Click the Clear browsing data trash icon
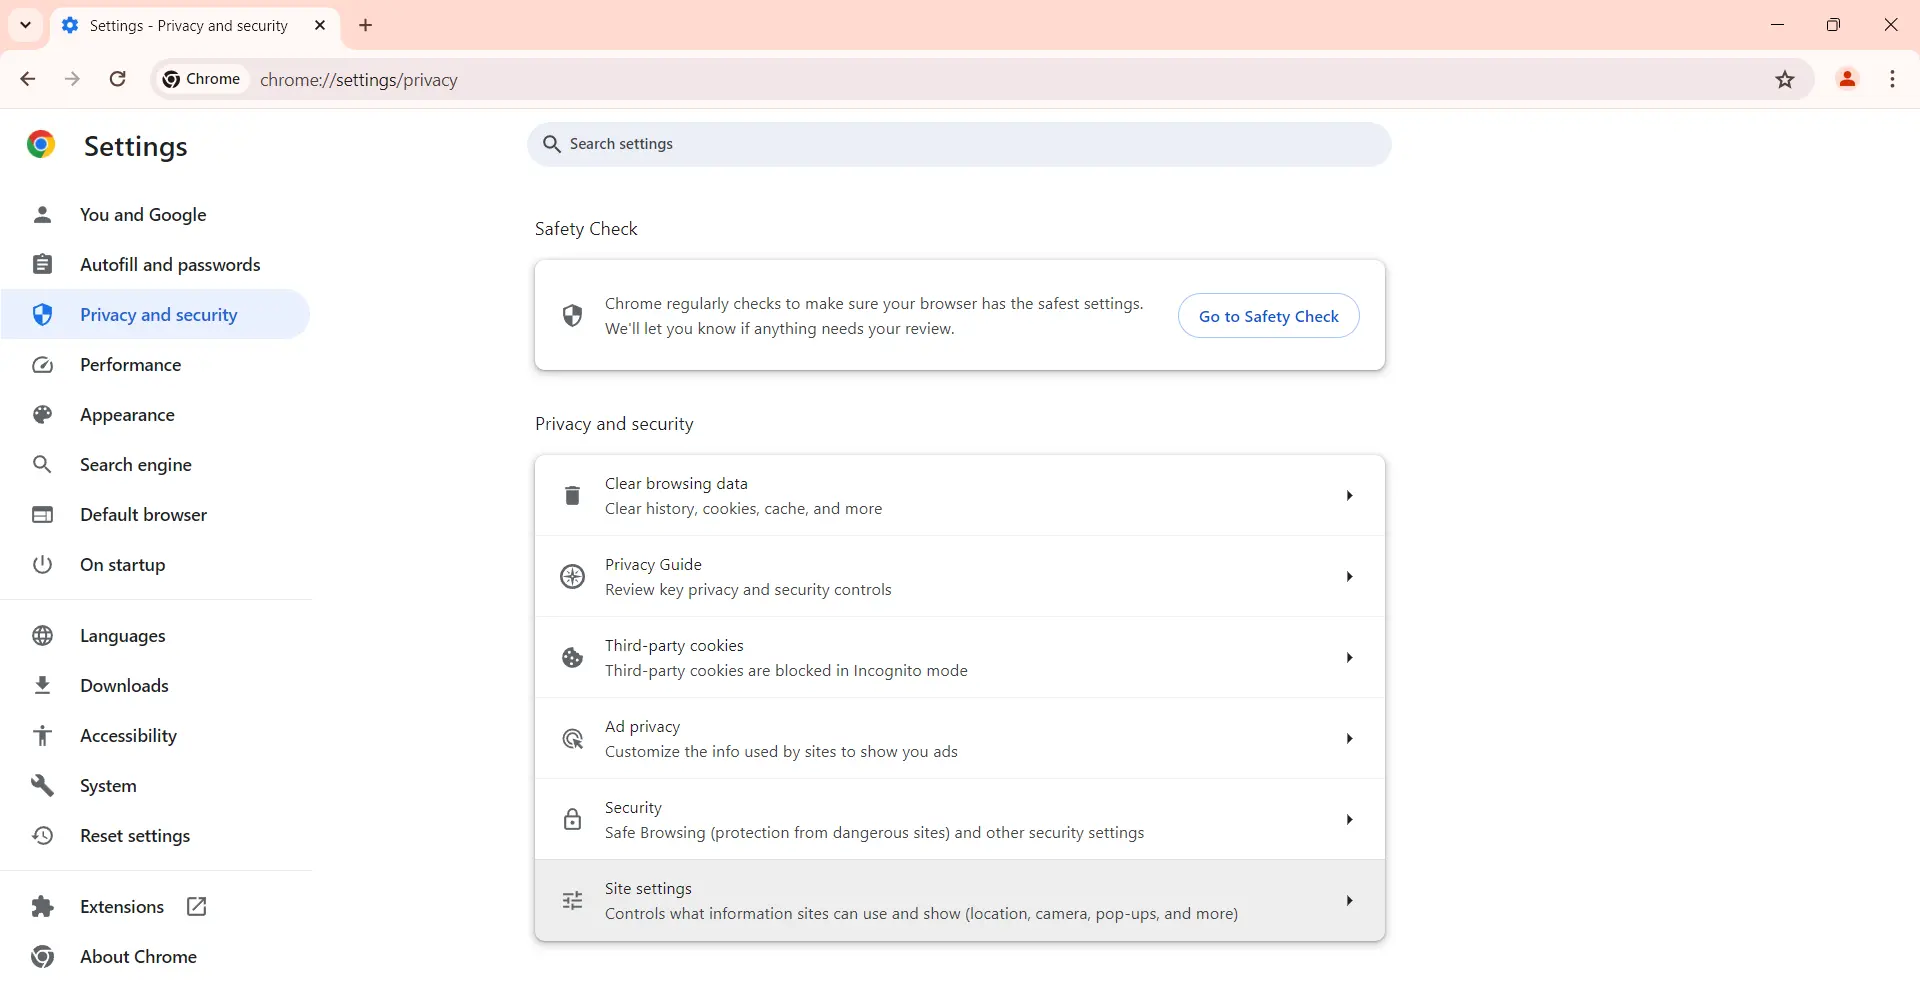Image resolution: width=1920 pixels, height=993 pixels. (x=572, y=496)
